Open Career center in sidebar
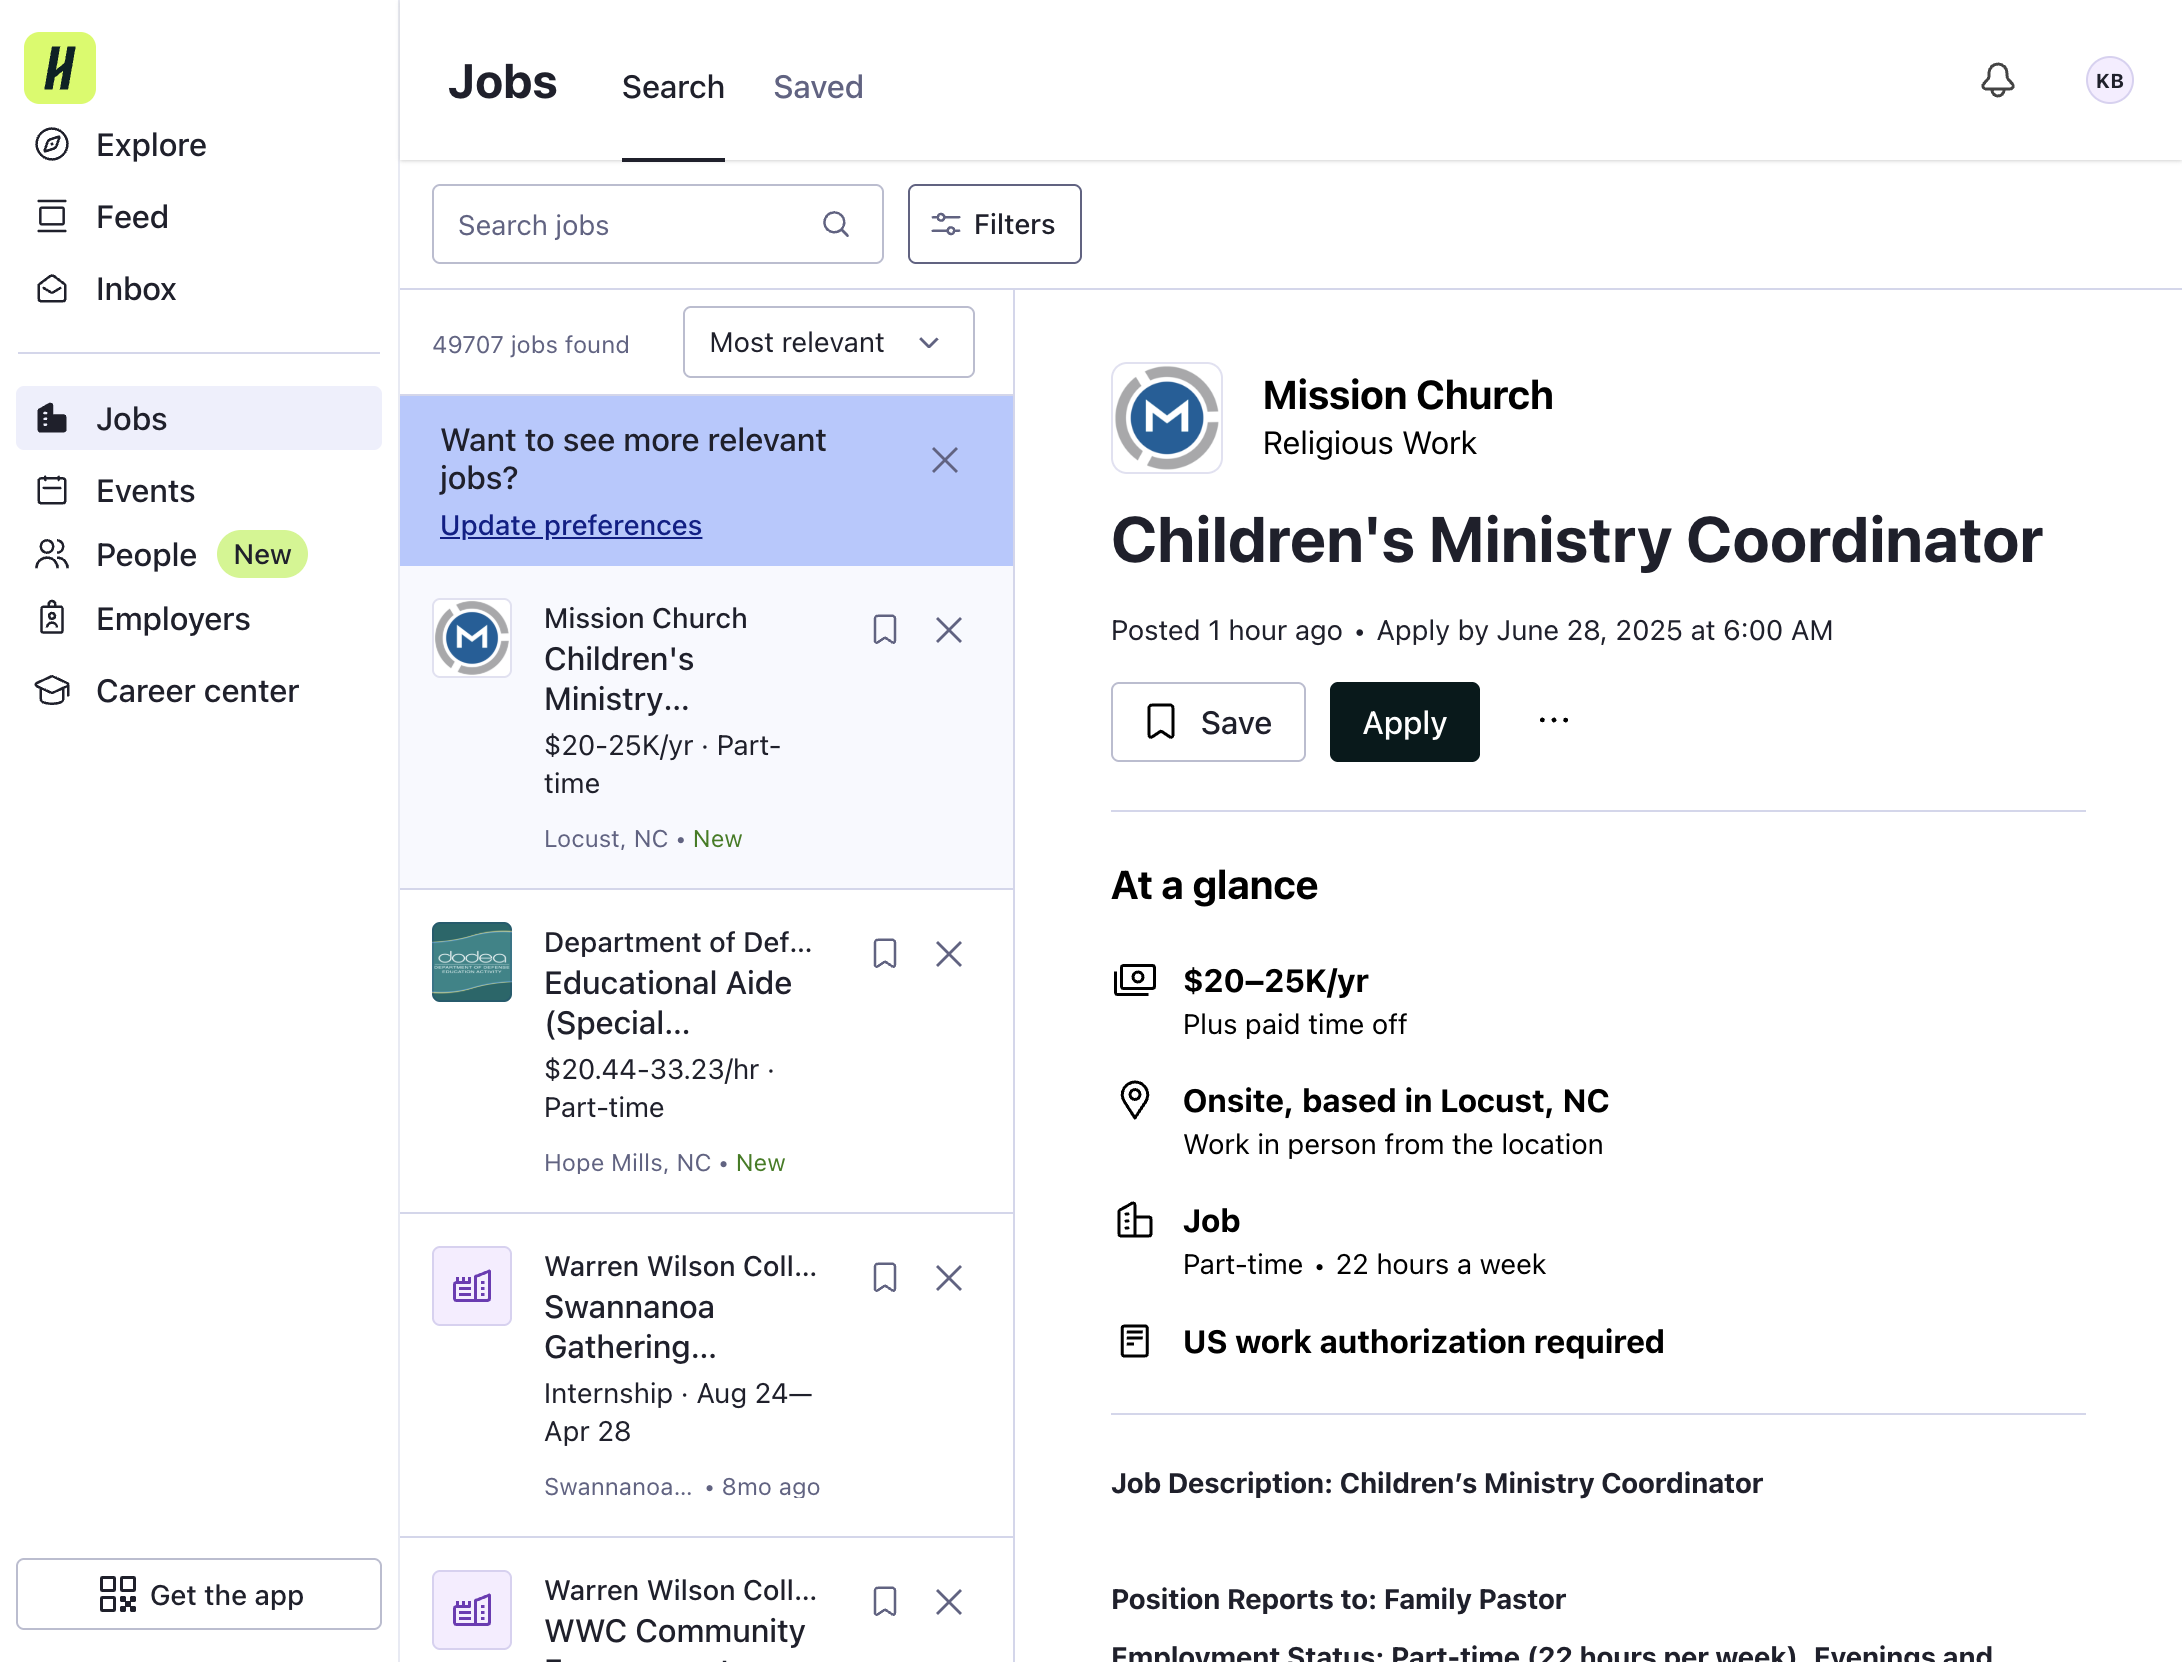The width and height of the screenshot is (2182, 1662). coord(166,691)
